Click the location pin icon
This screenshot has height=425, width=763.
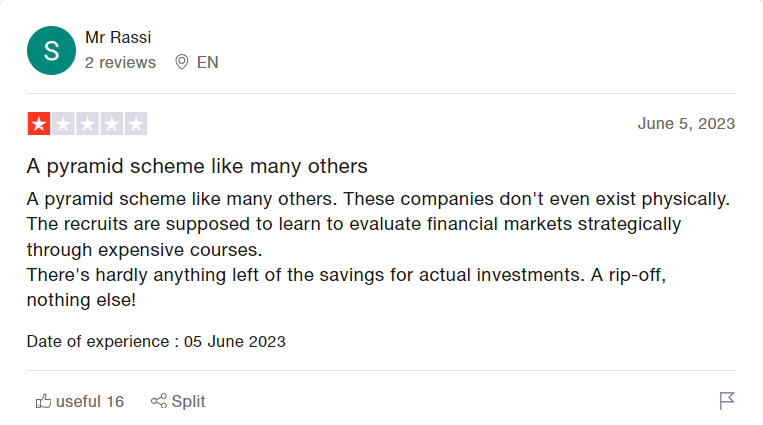click(x=182, y=62)
